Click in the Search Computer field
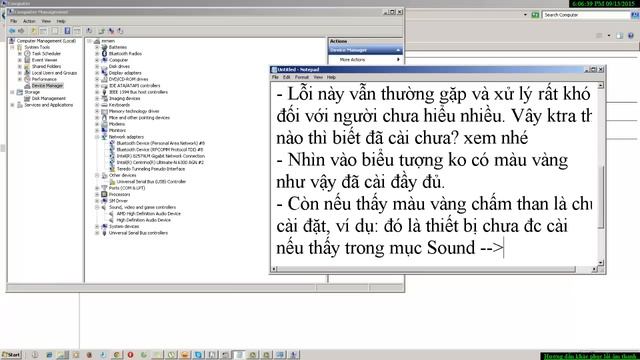 coord(587,15)
